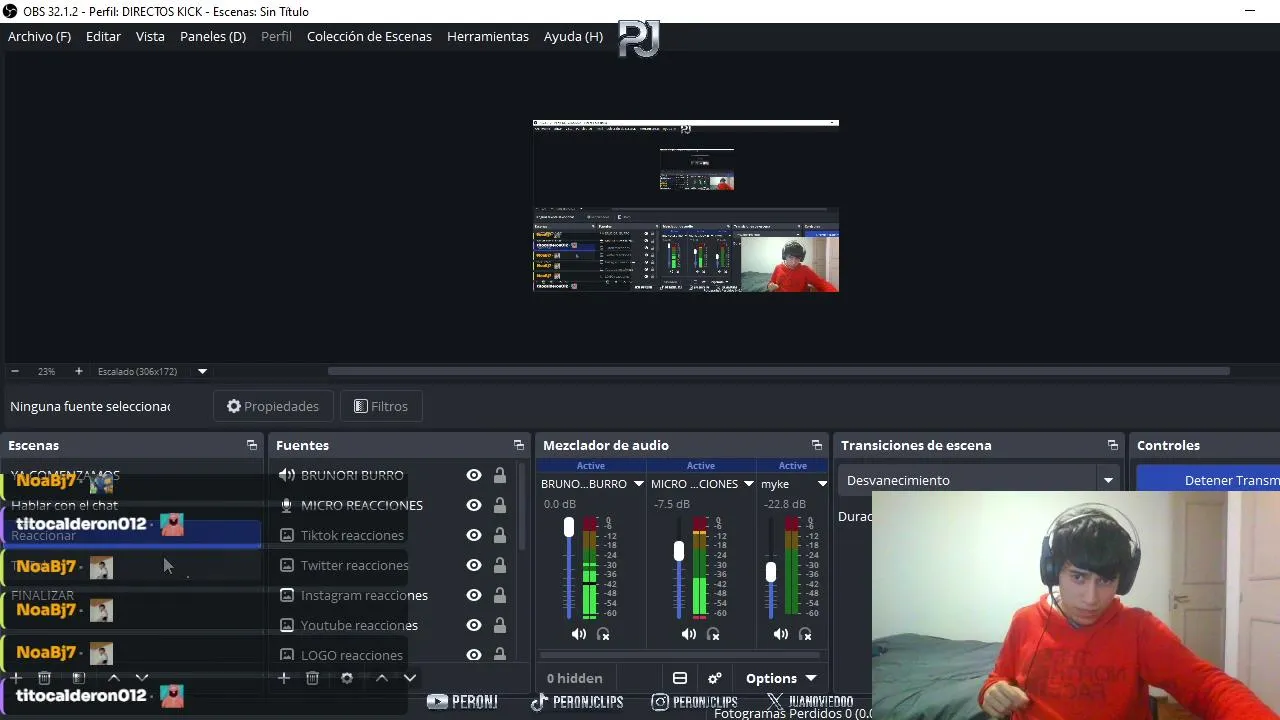
Task: Switch audio mixer layout icon
Action: 680,678
